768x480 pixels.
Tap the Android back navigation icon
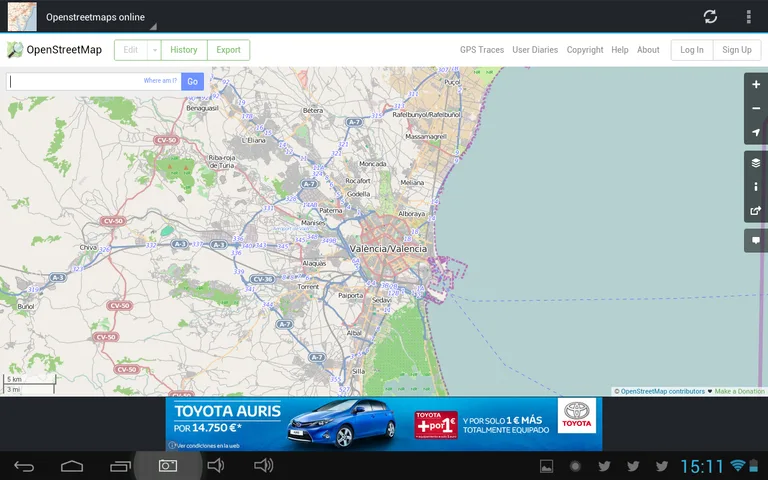point(24,466)
